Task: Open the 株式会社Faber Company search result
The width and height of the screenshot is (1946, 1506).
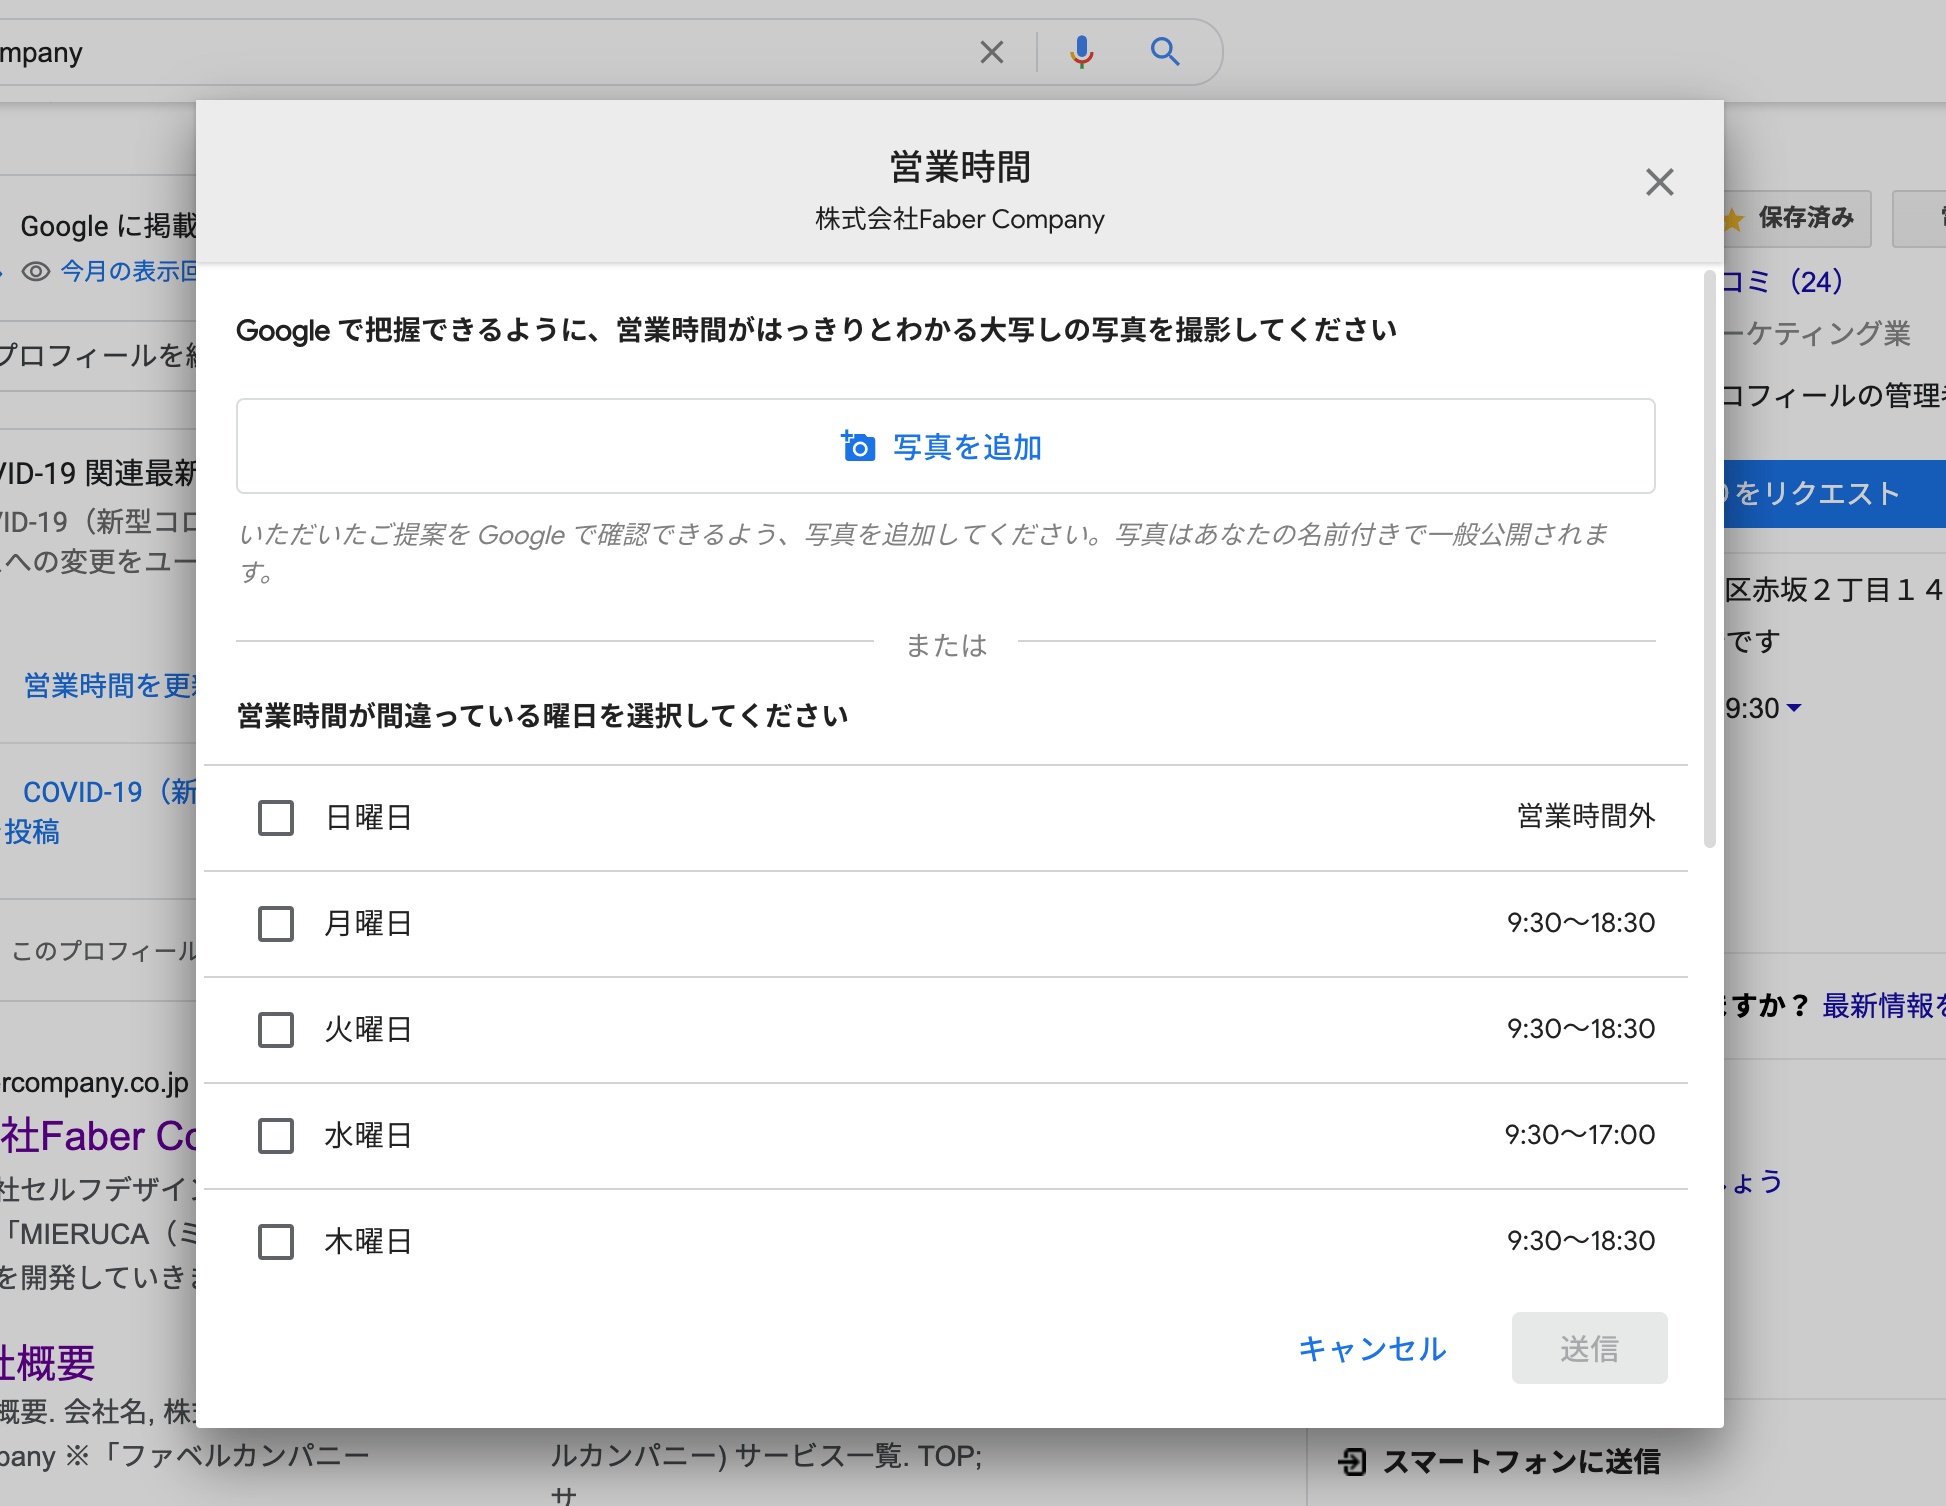Action: click(x=98, y=1136)
